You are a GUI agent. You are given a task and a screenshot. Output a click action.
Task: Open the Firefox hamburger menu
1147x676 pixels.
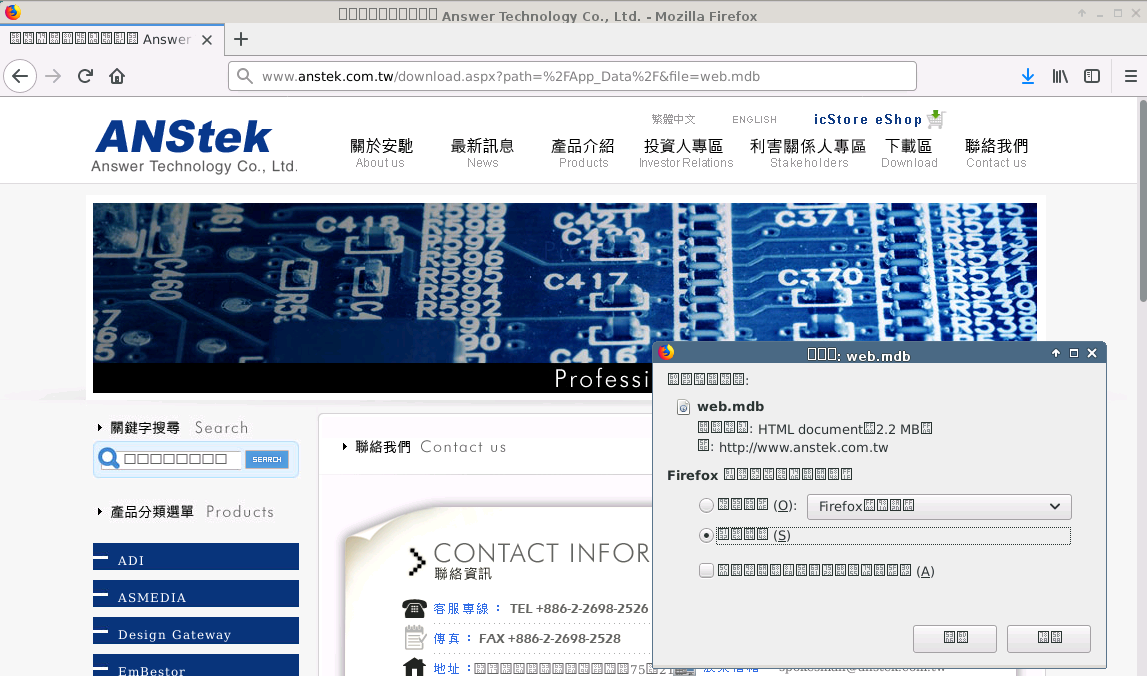pyautogui.click(x=1130, y=76)
